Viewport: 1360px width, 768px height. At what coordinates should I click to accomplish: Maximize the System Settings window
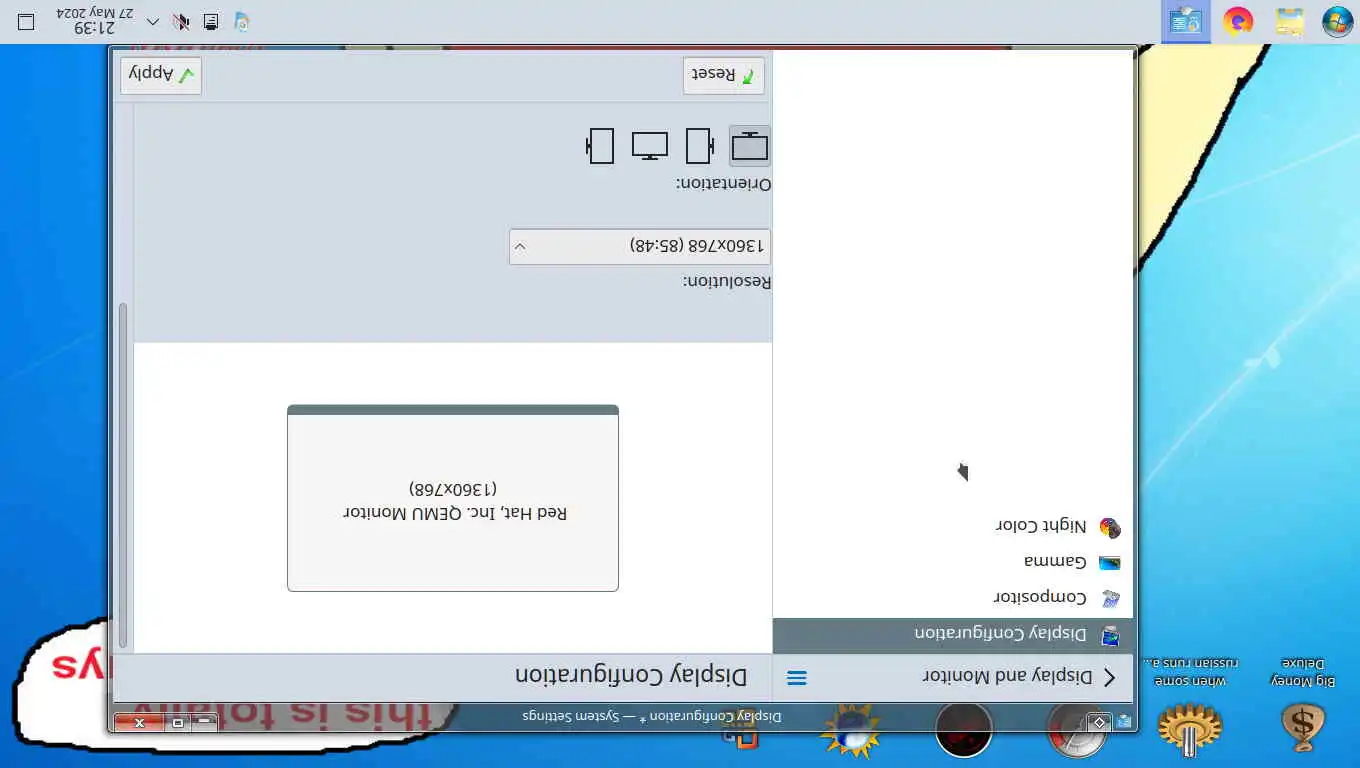click(x=178, y=722)
